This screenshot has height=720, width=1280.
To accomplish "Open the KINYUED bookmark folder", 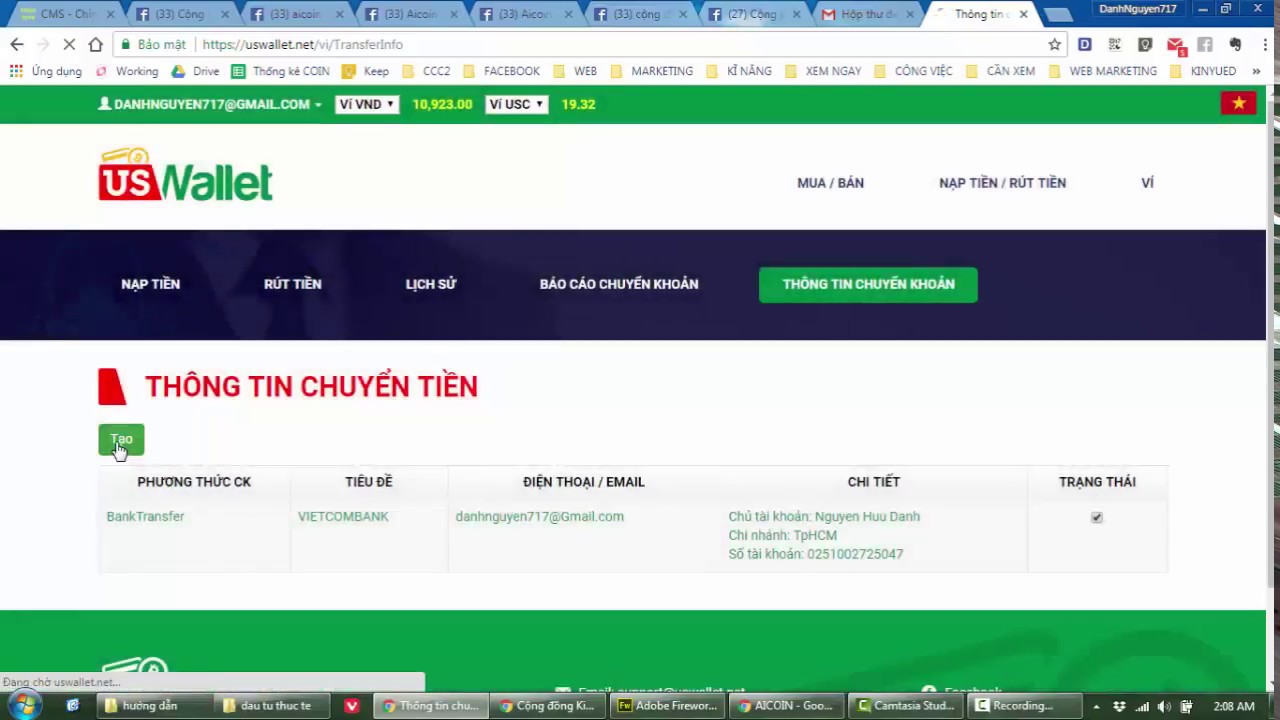I will 1202,71.
